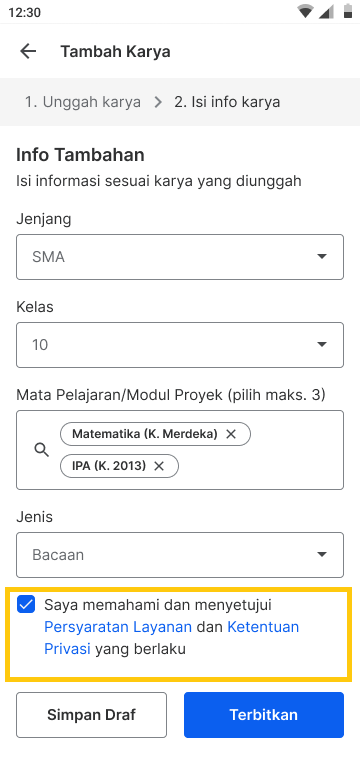Click the breadcrumb chevron between steps
Screen dimensions: 360x757
click(158, 102)
